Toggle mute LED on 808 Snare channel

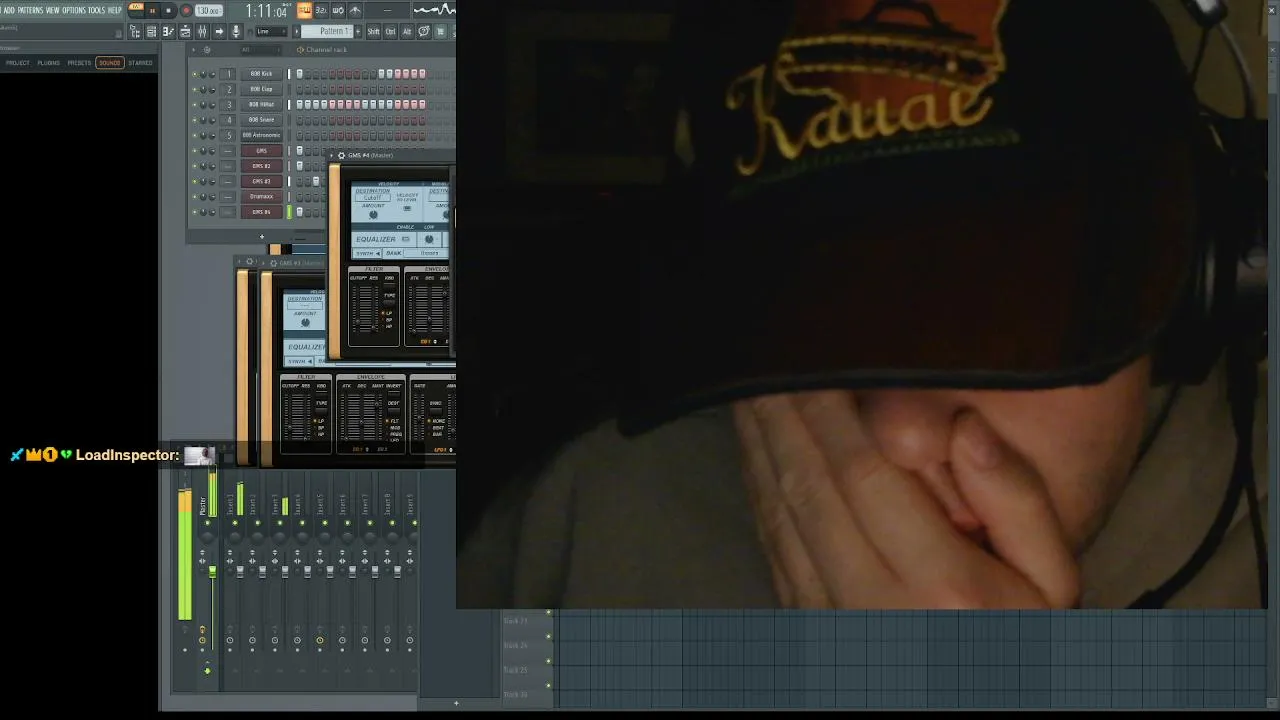tap(194, 120)
